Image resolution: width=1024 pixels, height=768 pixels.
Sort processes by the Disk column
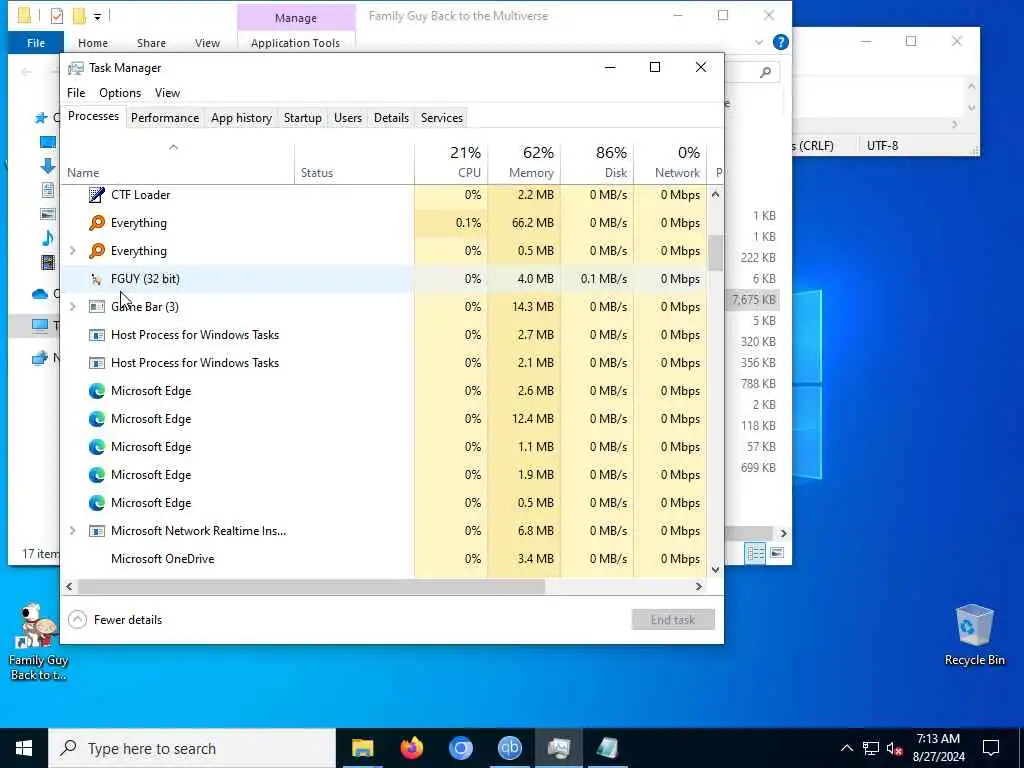tap(597, 163)
